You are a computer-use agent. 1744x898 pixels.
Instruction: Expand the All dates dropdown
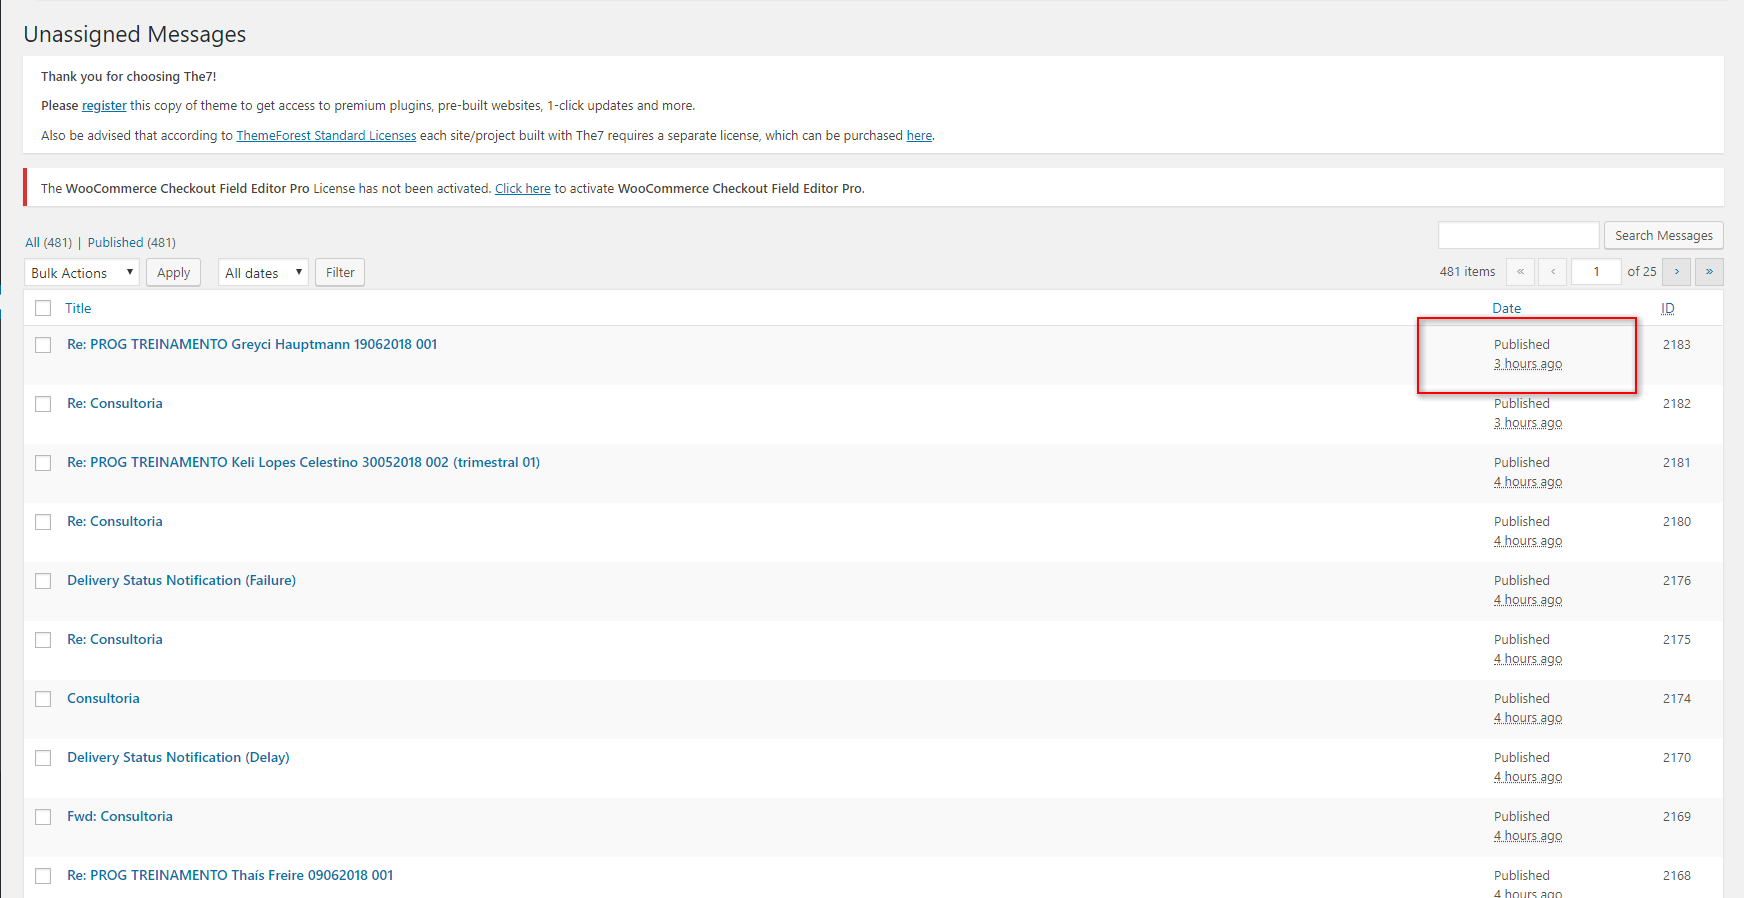coord(263,273)
